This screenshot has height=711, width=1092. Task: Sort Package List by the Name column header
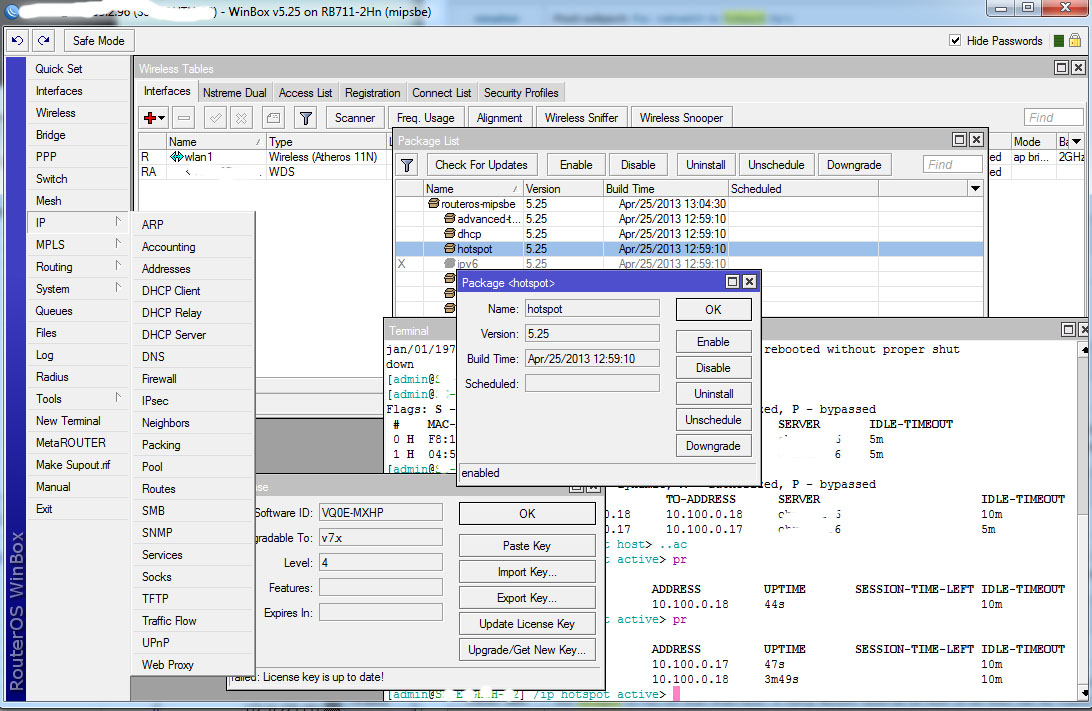click(472, 189)
